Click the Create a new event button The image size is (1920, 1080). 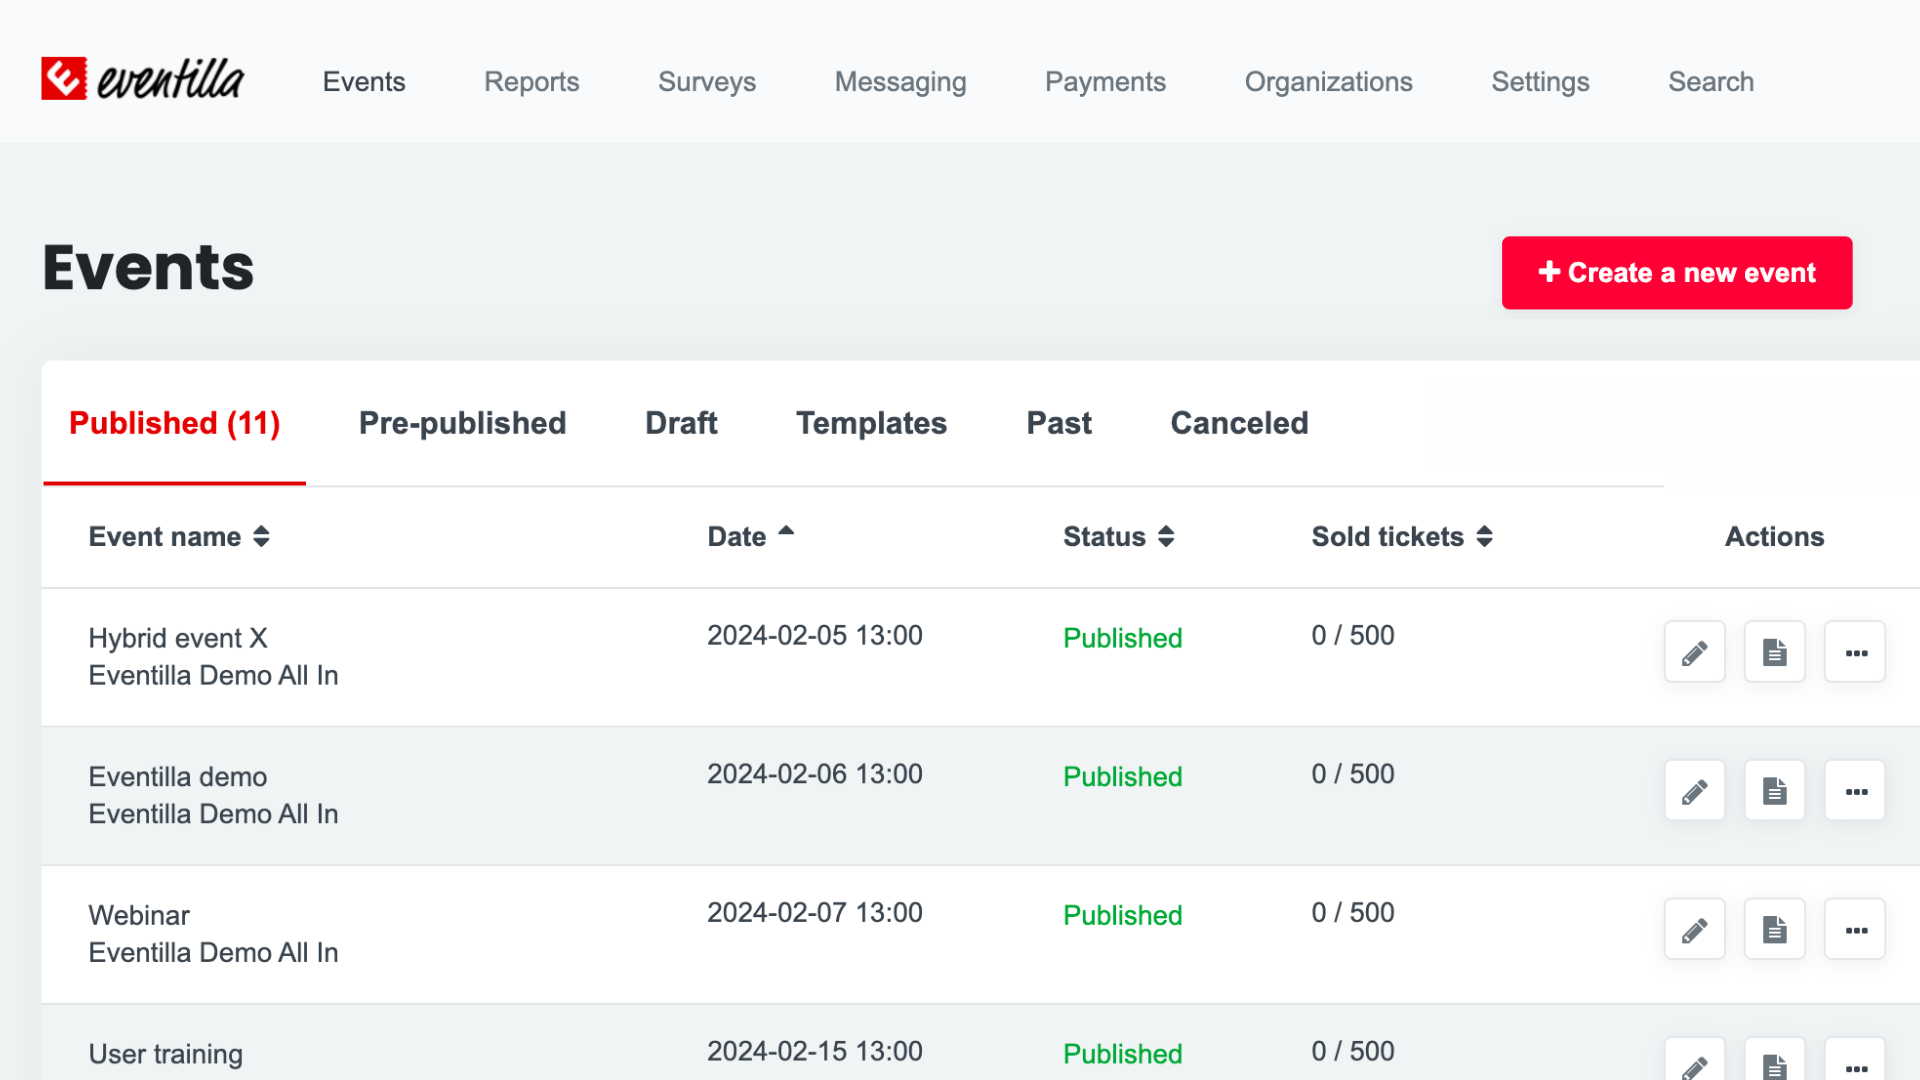(1676, 272)
